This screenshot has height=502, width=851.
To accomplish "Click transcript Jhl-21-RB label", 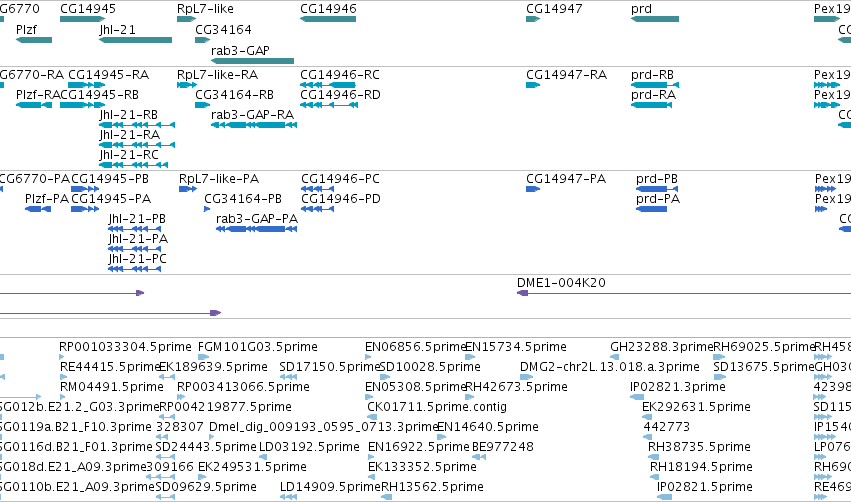I will [129, 115].
